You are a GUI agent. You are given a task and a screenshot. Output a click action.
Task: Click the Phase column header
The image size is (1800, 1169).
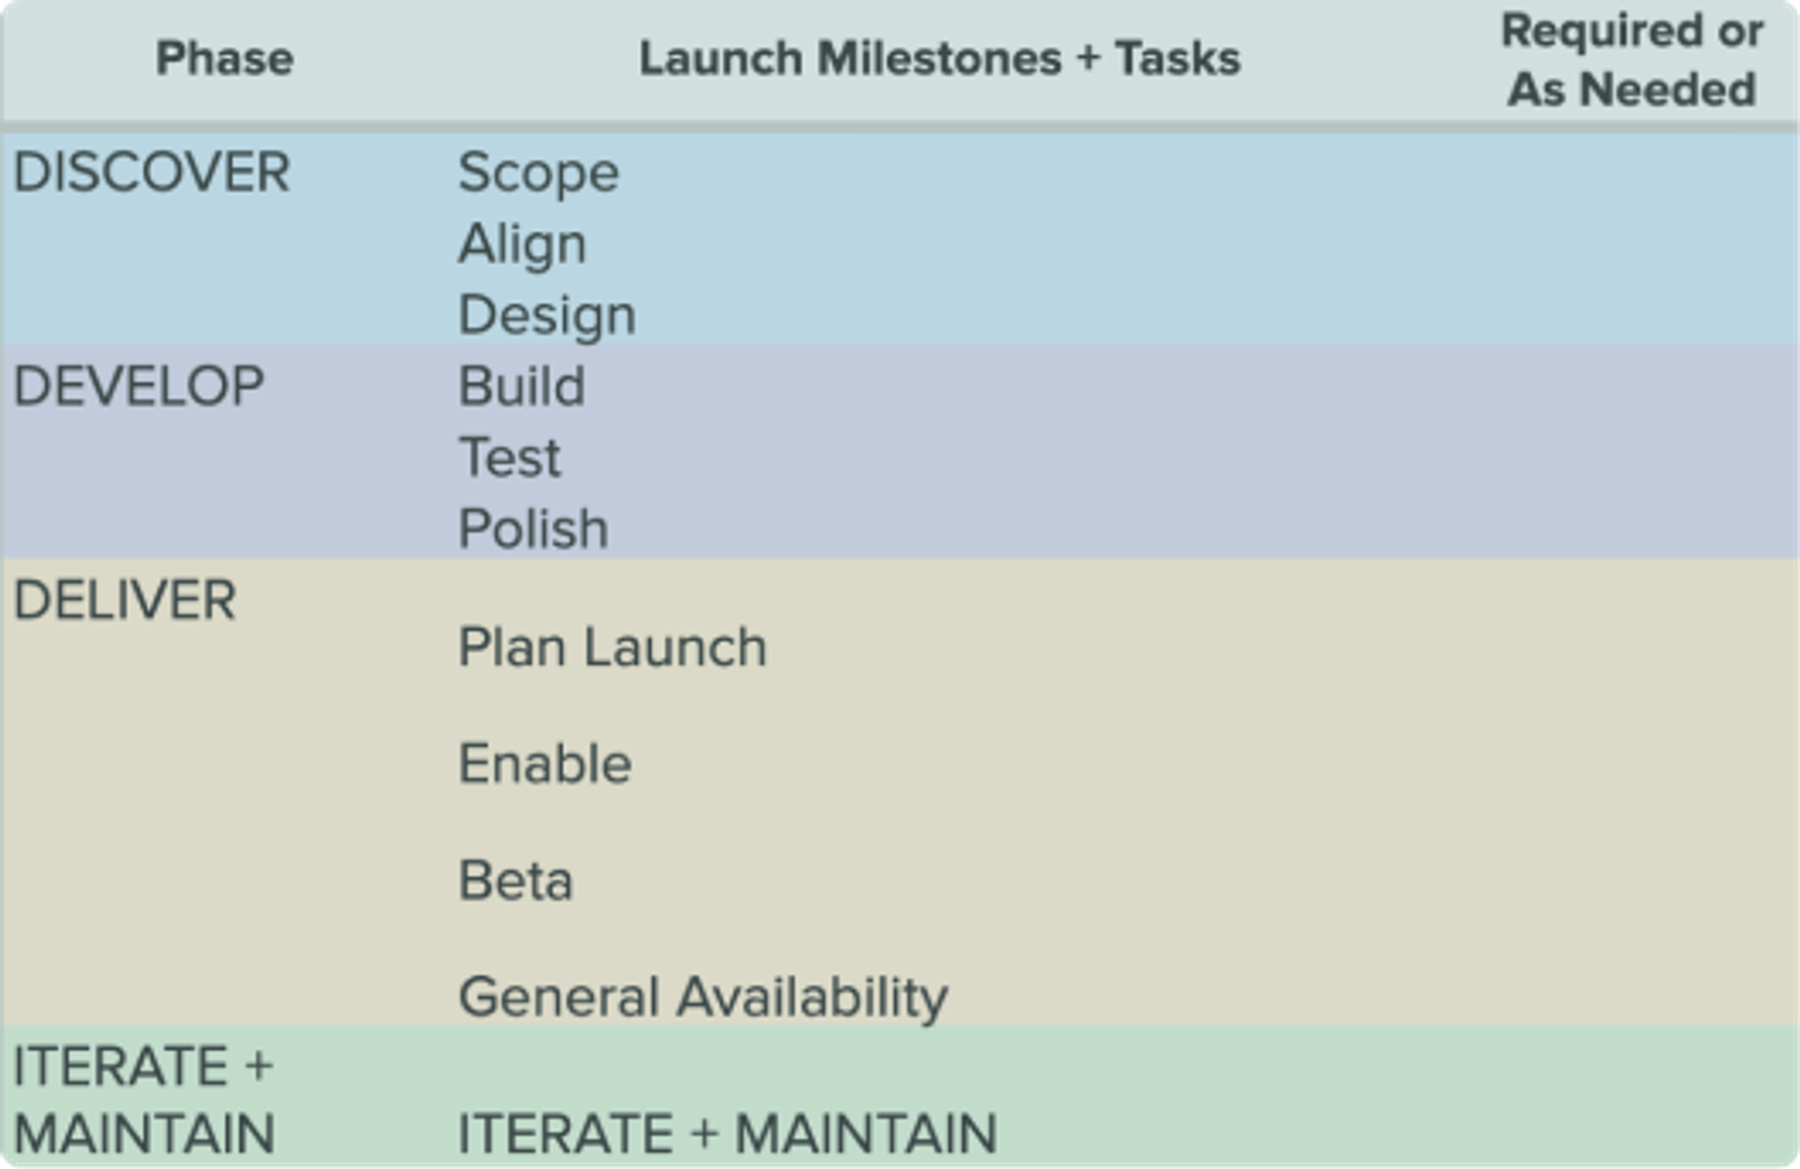coord(224,59)
